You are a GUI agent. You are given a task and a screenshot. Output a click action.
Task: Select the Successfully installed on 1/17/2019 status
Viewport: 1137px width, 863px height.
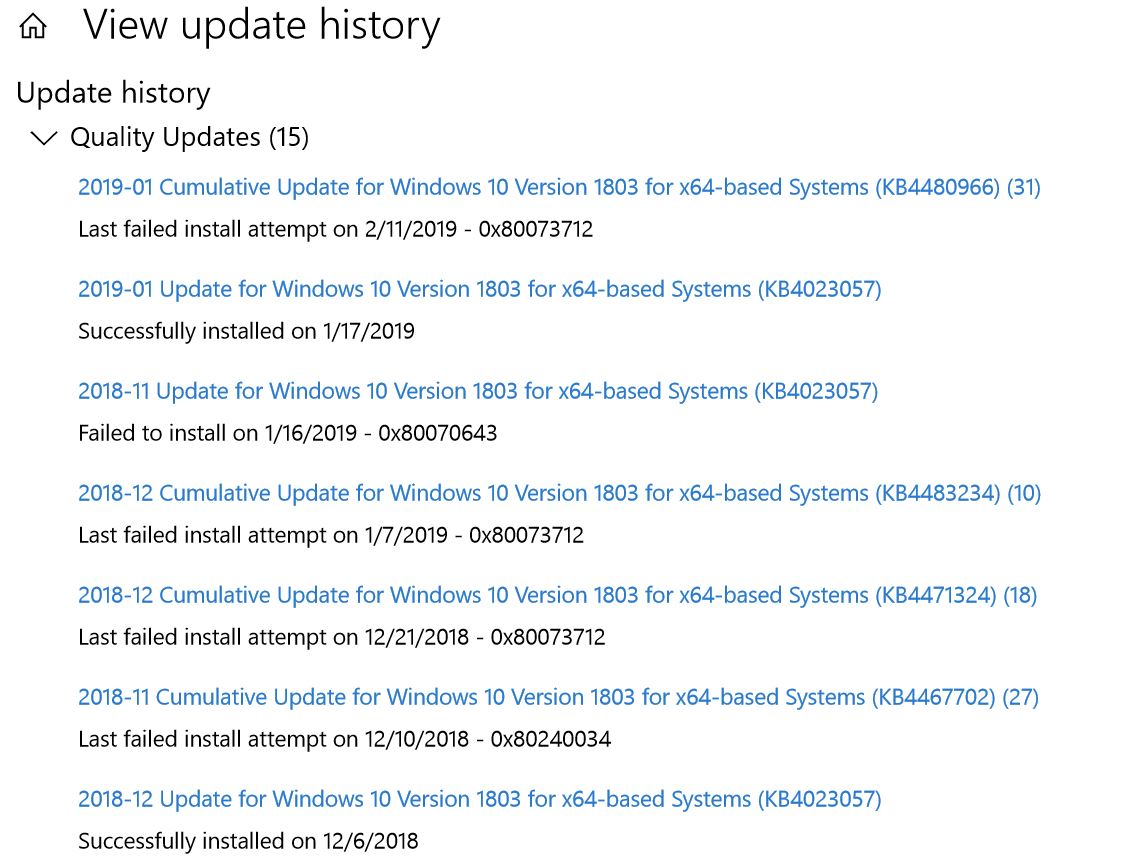click(x=246, y=331)
